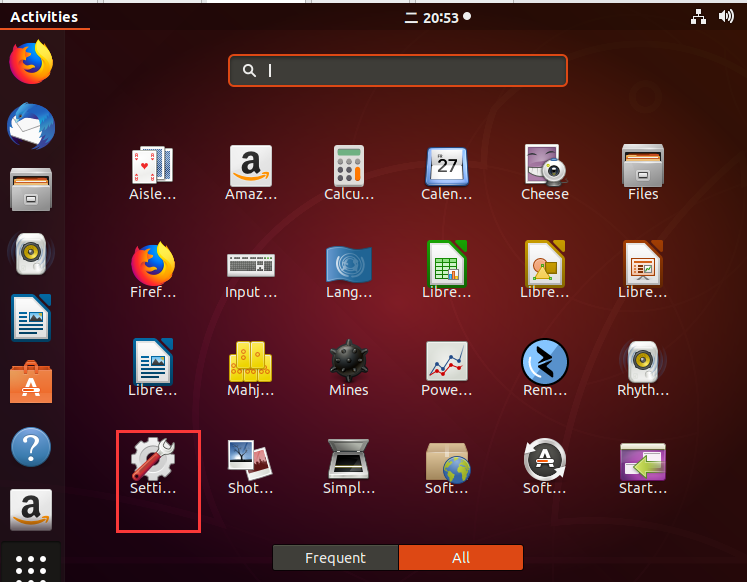Launch Software Updater circular-arrows icon
The image size is (747, 582).
coord(545,467)
